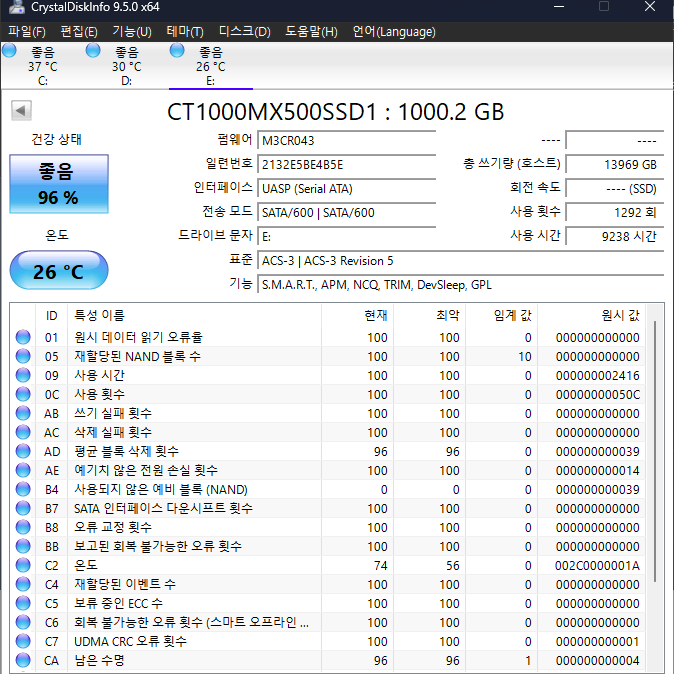The image size is (674, 674).
Task: Click the 드라이브 문자 field showing E:
Action: click(x=346, y=237)
